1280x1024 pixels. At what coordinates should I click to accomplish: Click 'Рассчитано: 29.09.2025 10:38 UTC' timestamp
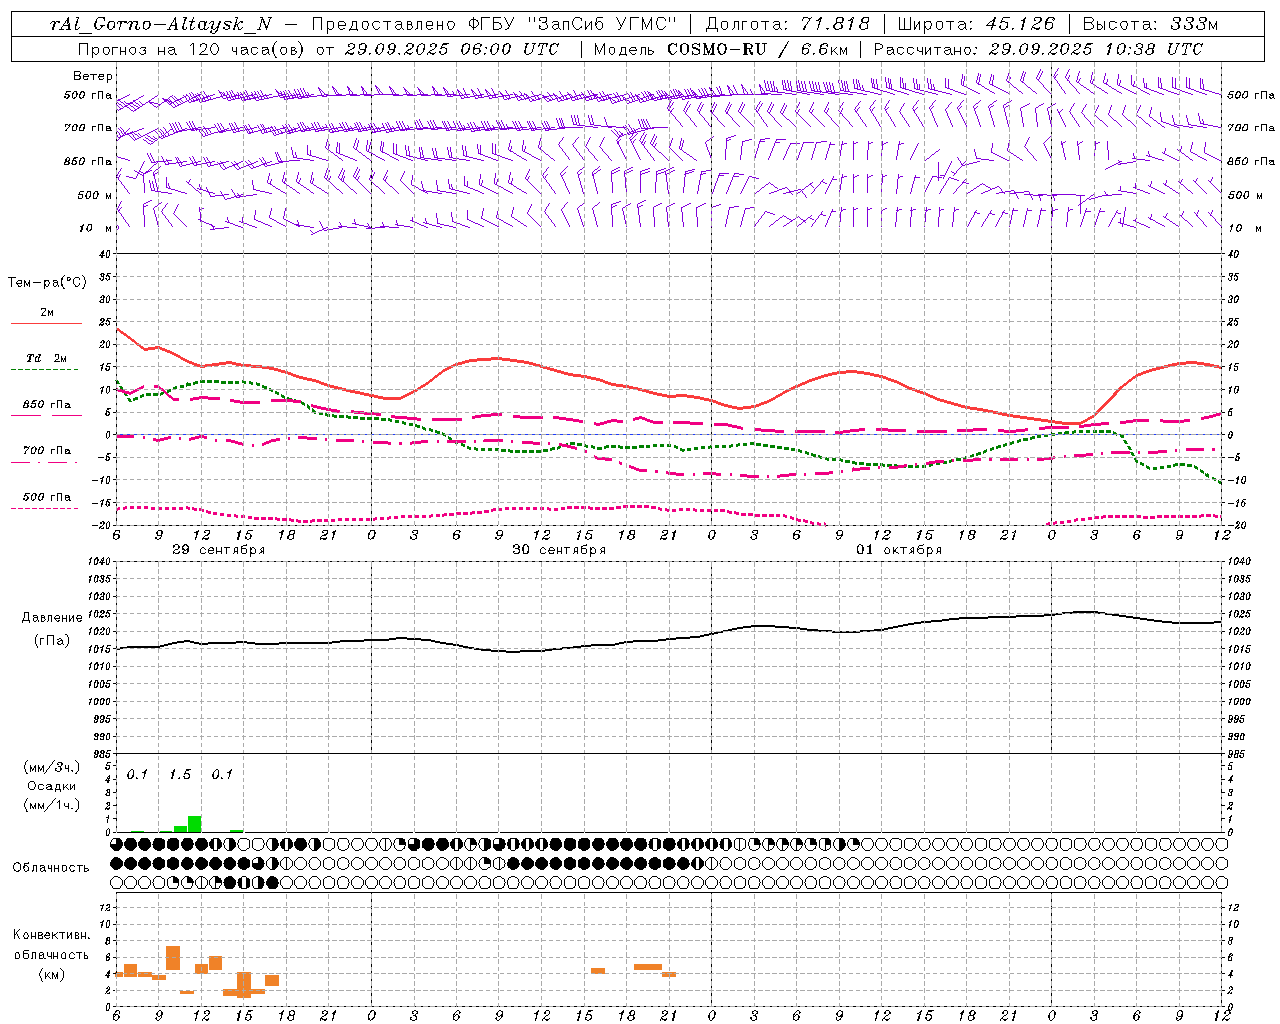[1038, 49]
